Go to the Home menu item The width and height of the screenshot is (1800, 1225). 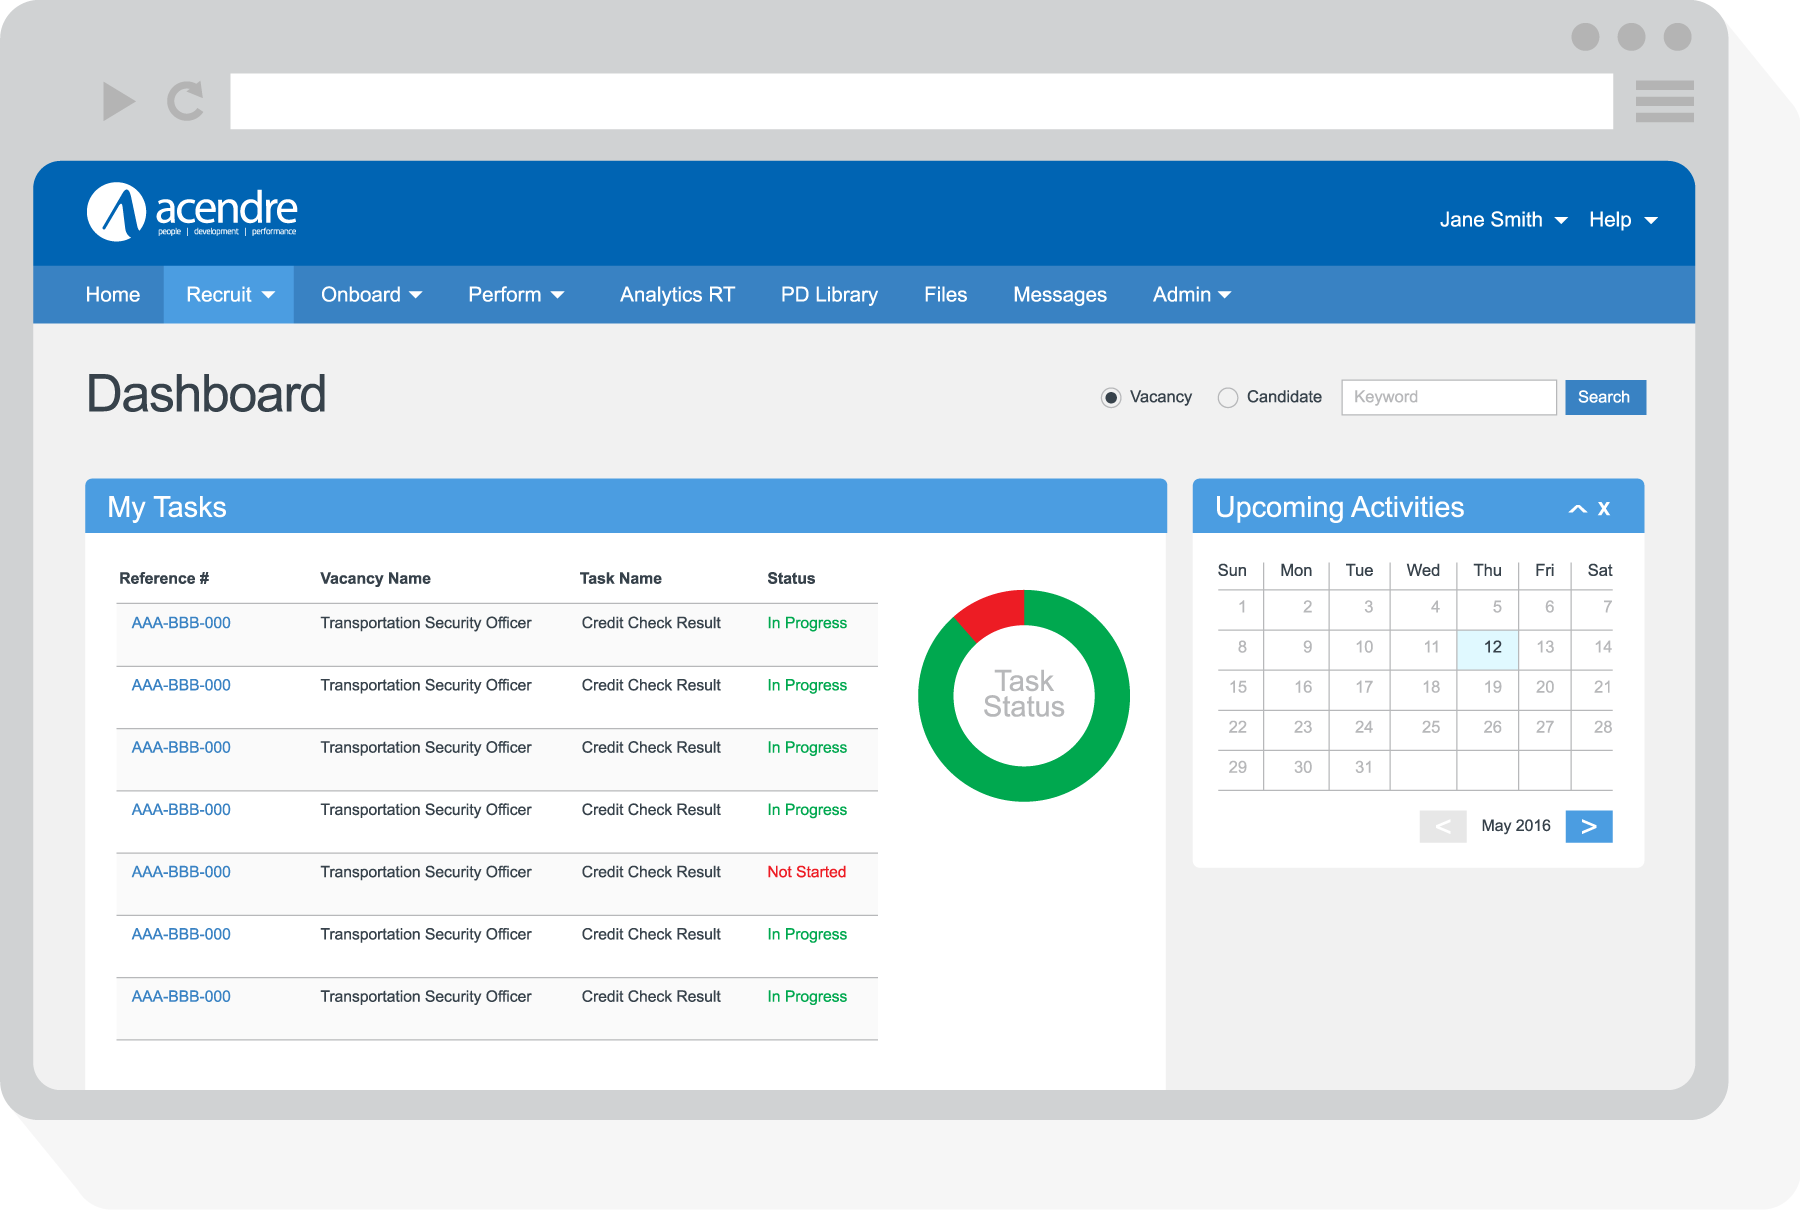(x=113, y=295)
